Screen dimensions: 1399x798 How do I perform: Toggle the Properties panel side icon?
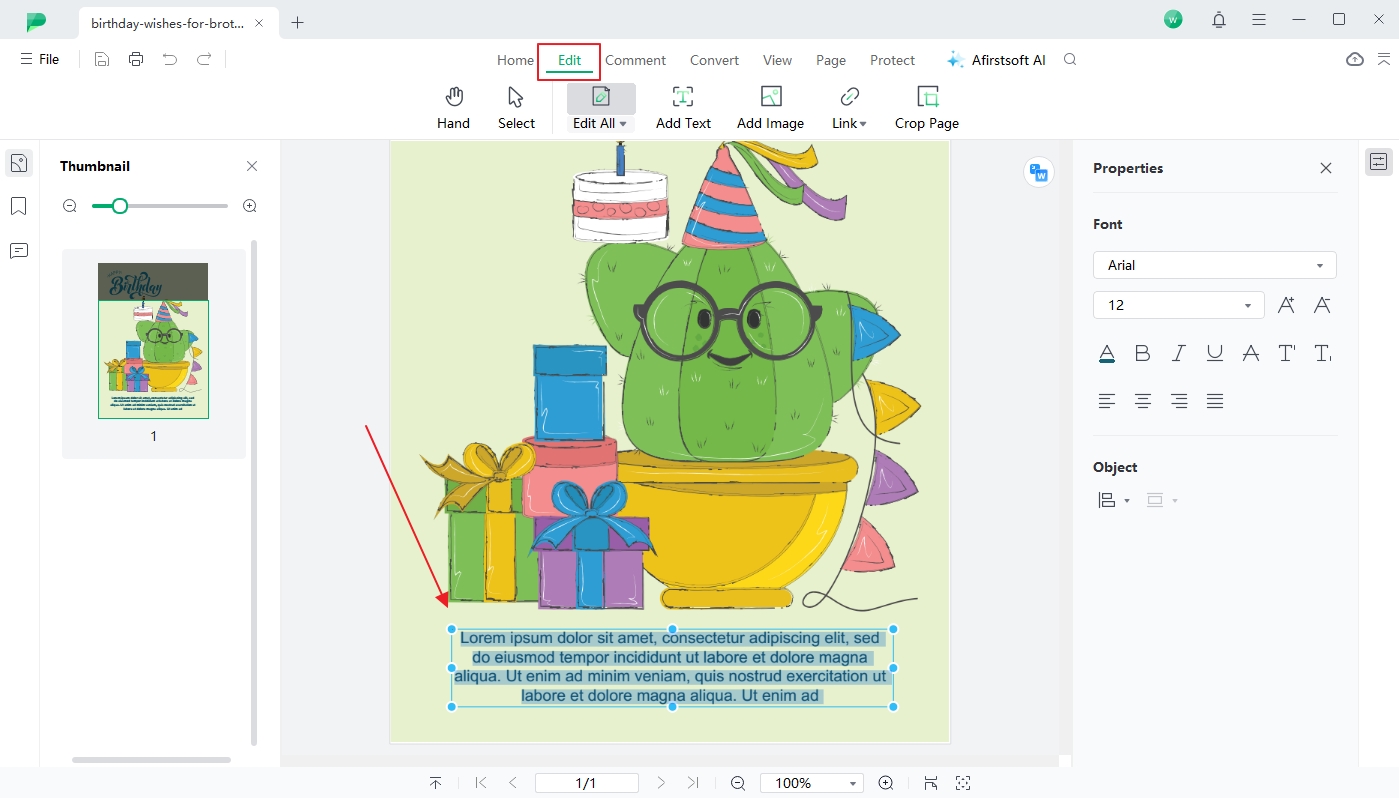(x=1379, y=162)
